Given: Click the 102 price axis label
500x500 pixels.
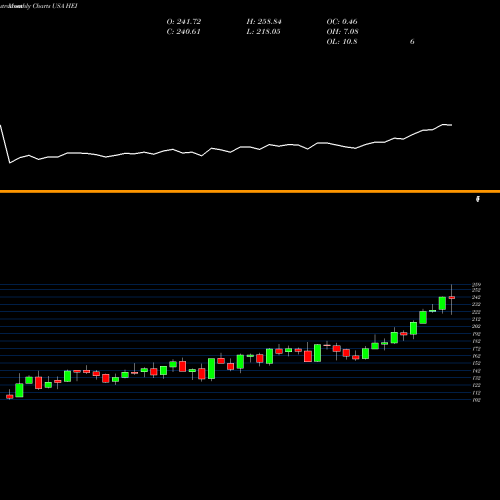Looking at the screenshot, I should 477,400.
